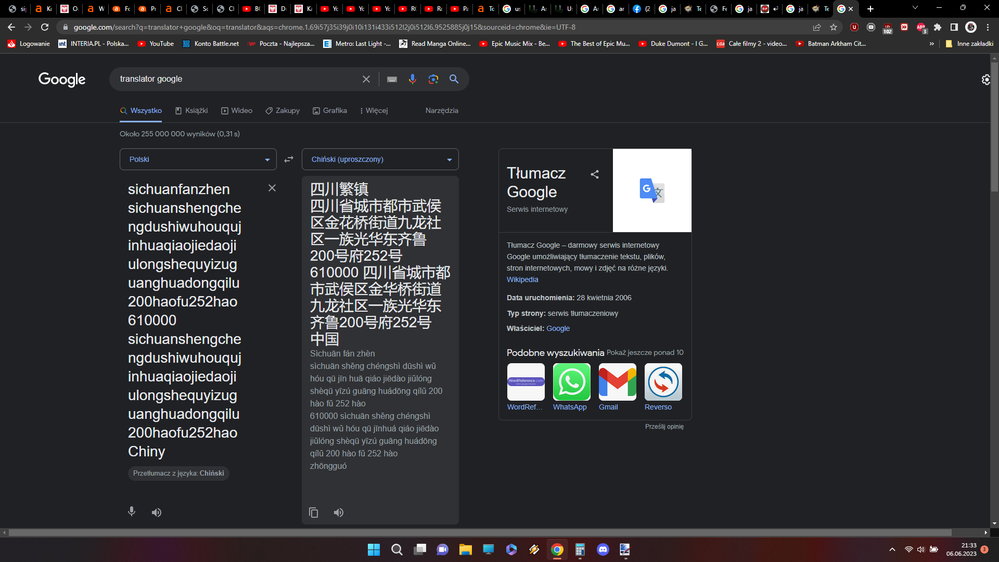Expand the Więcej search filter menu
Screen dimensions: 999x562
[374, 111]
